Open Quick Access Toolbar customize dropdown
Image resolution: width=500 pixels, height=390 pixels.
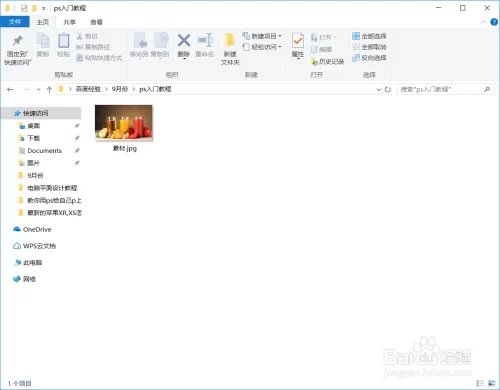[x=43, y=8]
